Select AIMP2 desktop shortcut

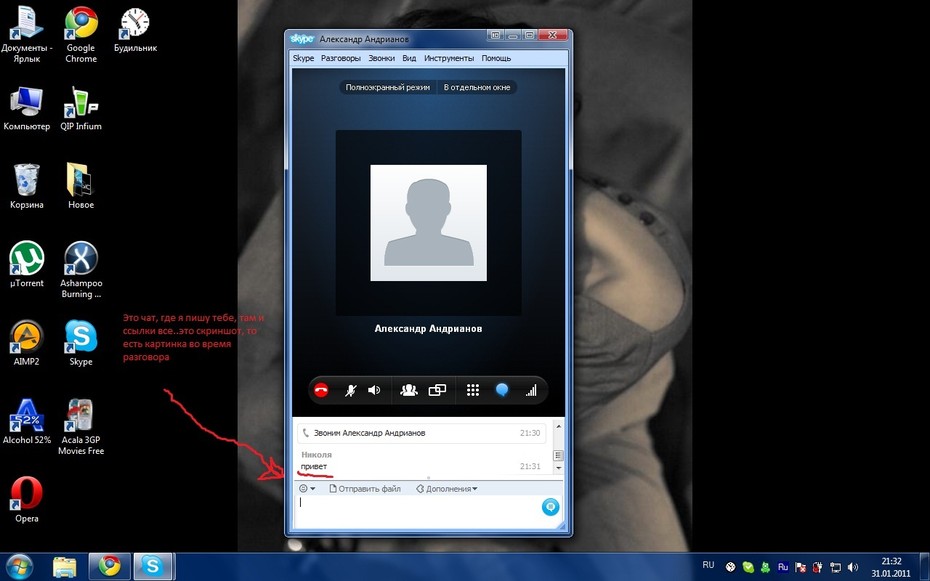(x=27, y=343)
